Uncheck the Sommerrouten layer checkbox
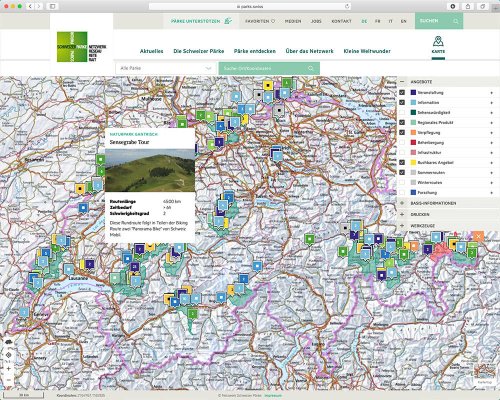The width and height of the screenshot is (500, 400). pos(402,172)
